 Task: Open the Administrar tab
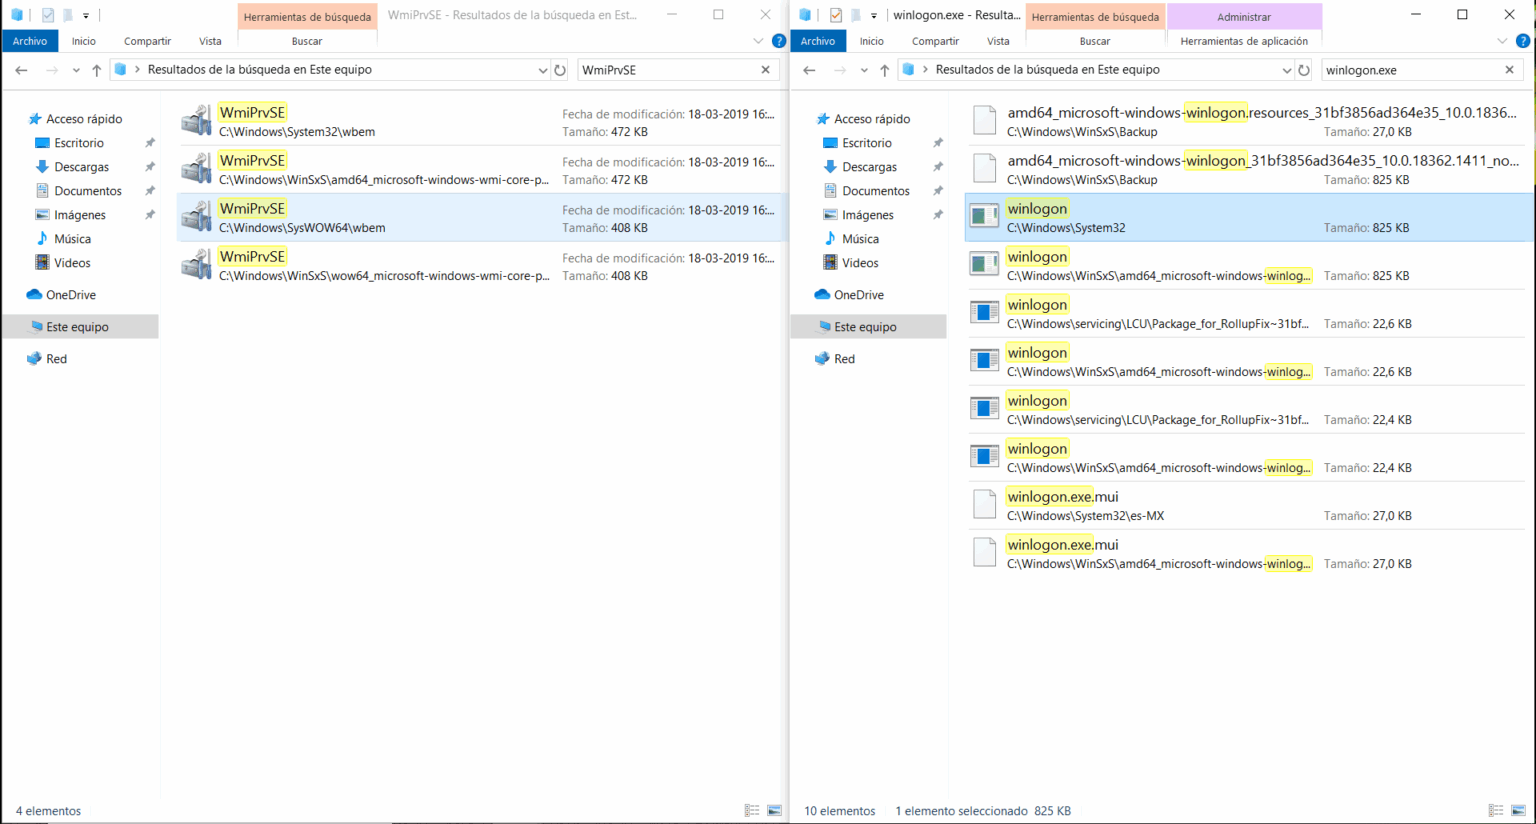pyautogui.click(x=1243, y=17)
